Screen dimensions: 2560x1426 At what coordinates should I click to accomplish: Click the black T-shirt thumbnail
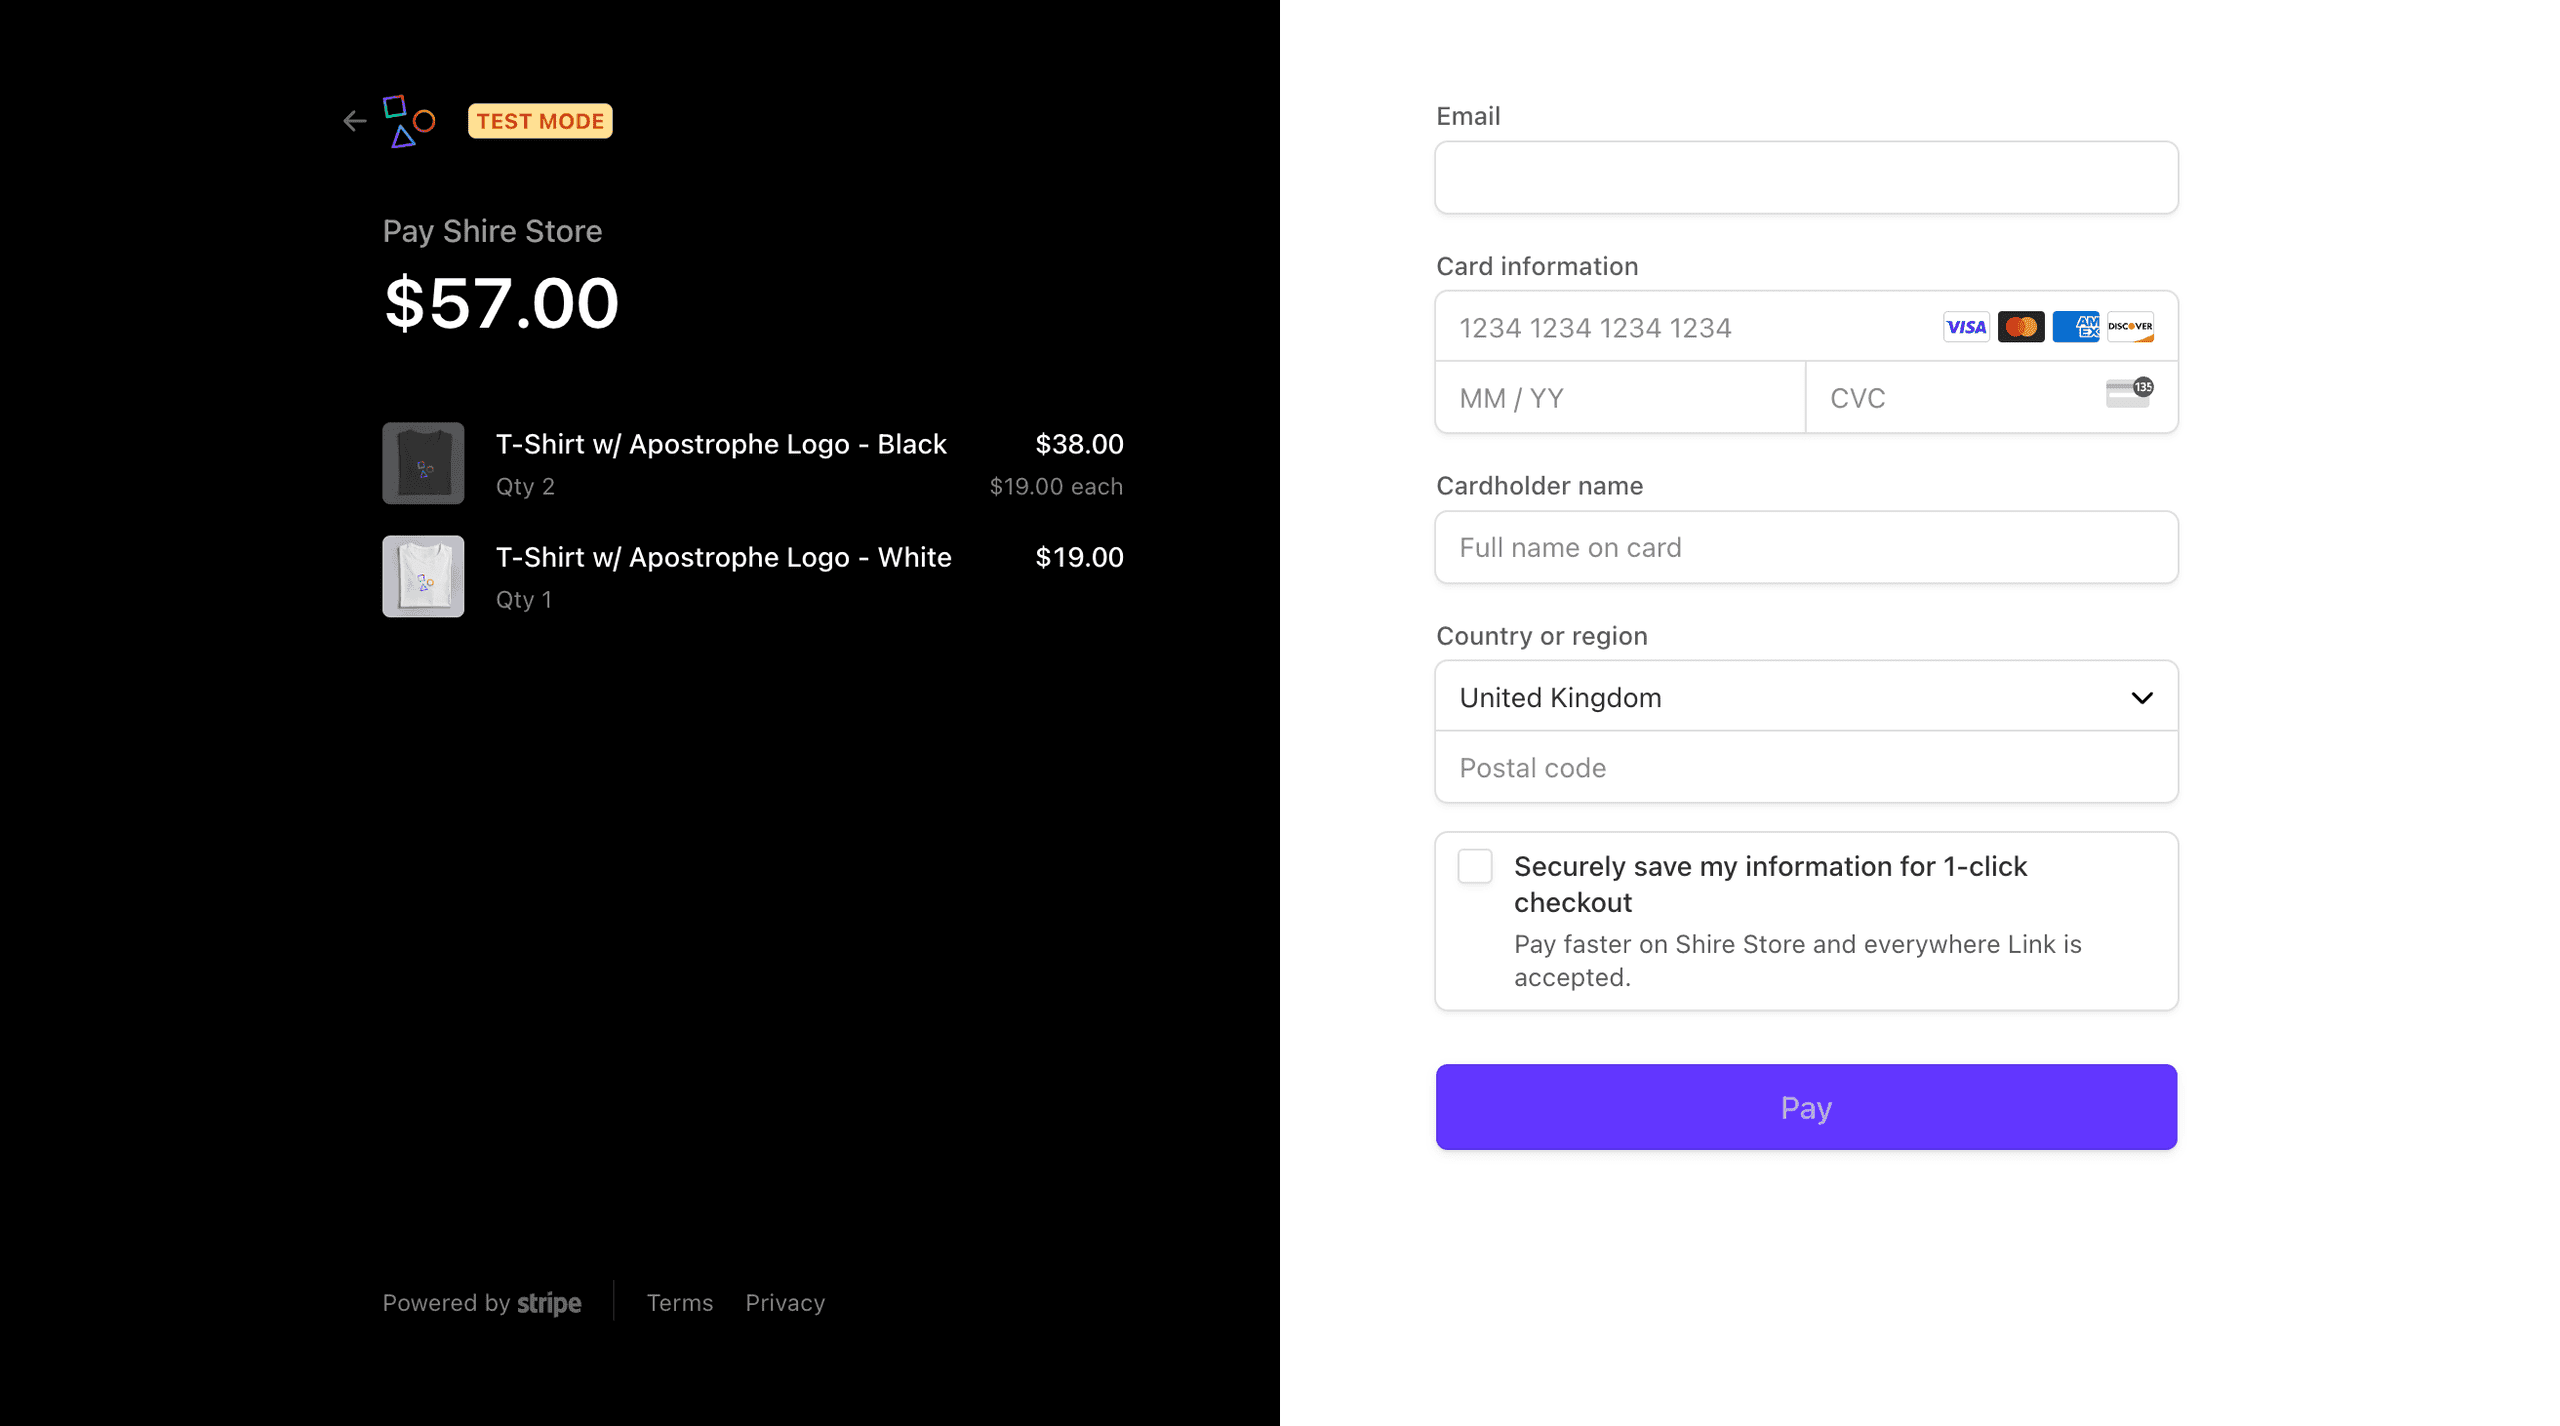pyautogui.click(x=423, y=463)
